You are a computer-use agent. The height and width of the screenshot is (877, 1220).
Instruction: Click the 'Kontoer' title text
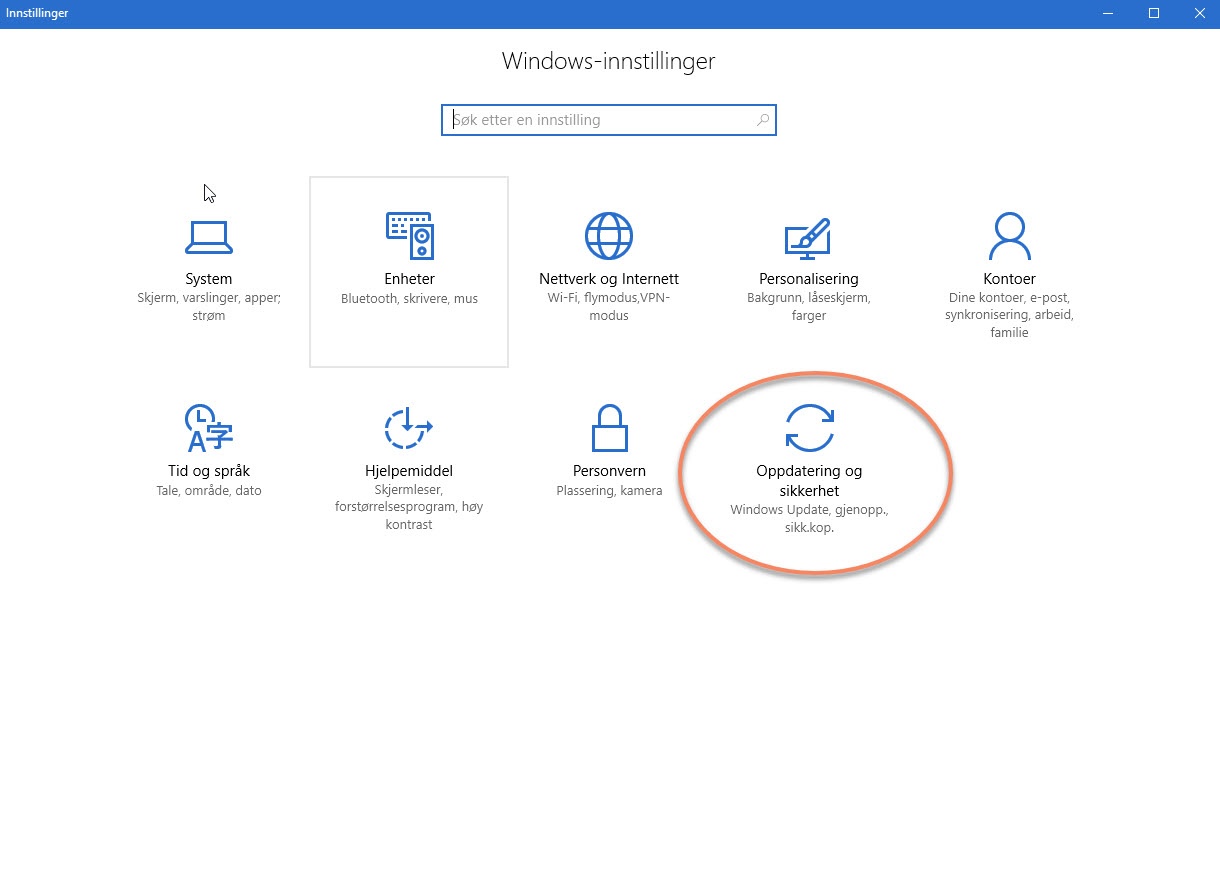pyautogui.click(x=1009, y=279)
